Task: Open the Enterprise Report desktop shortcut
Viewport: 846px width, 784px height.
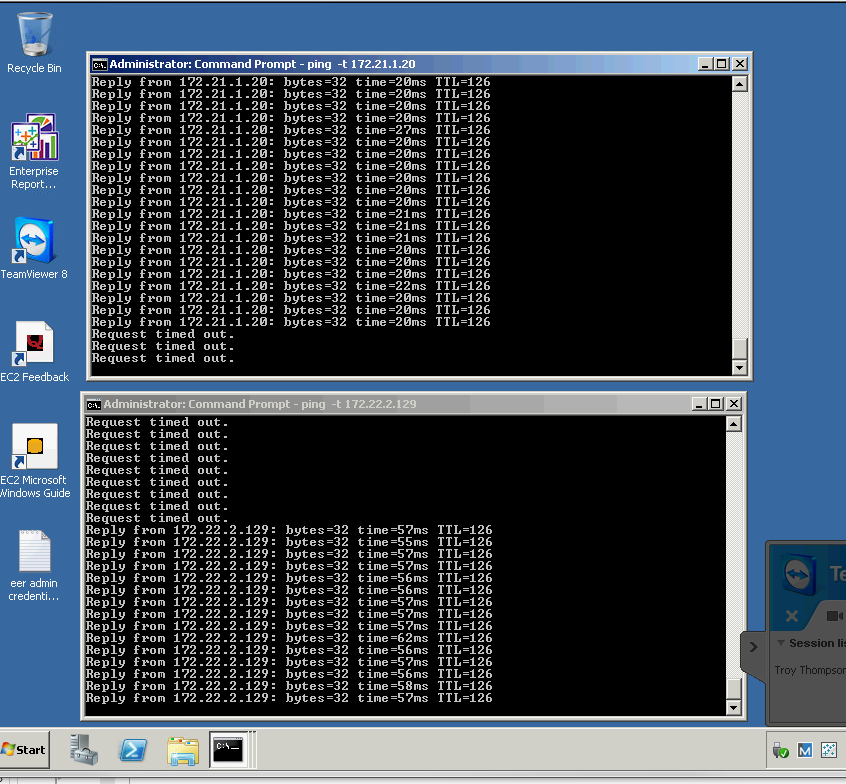Action: tap(34, 151)
